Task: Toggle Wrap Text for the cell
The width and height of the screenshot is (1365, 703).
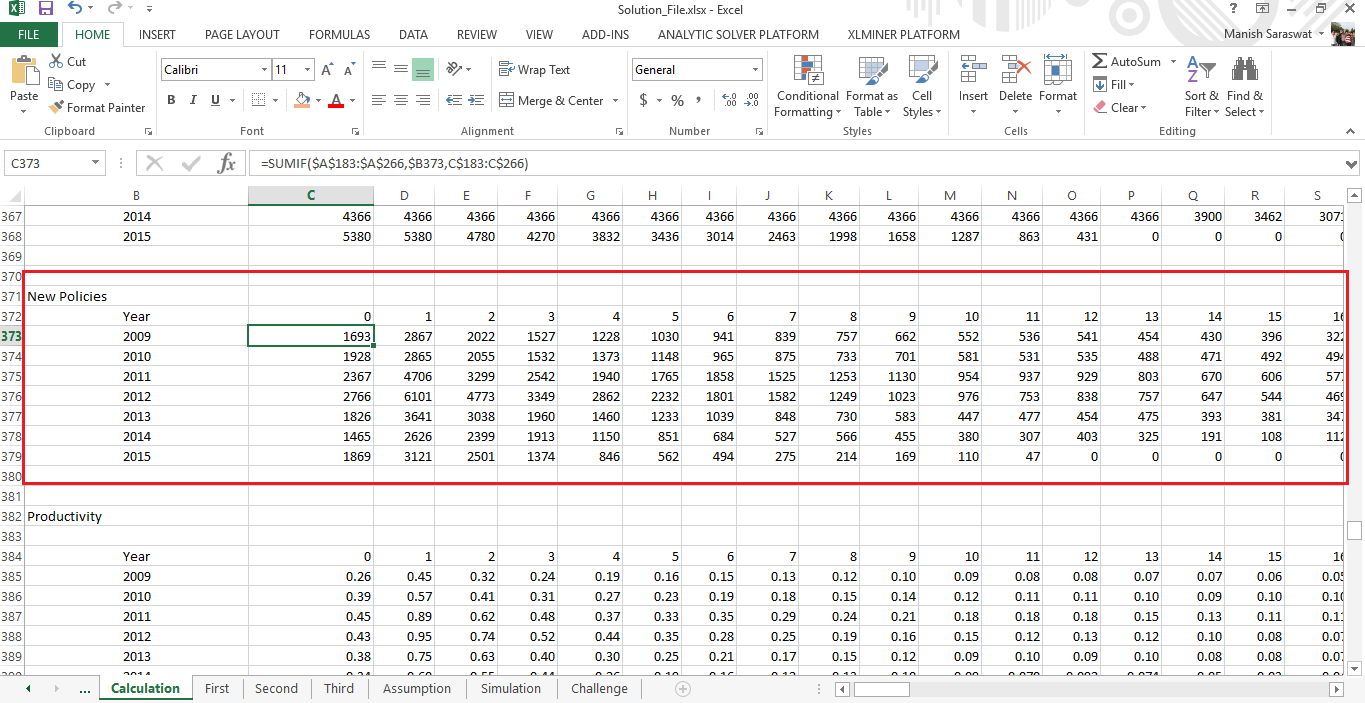Action: (x=534, y=70)
